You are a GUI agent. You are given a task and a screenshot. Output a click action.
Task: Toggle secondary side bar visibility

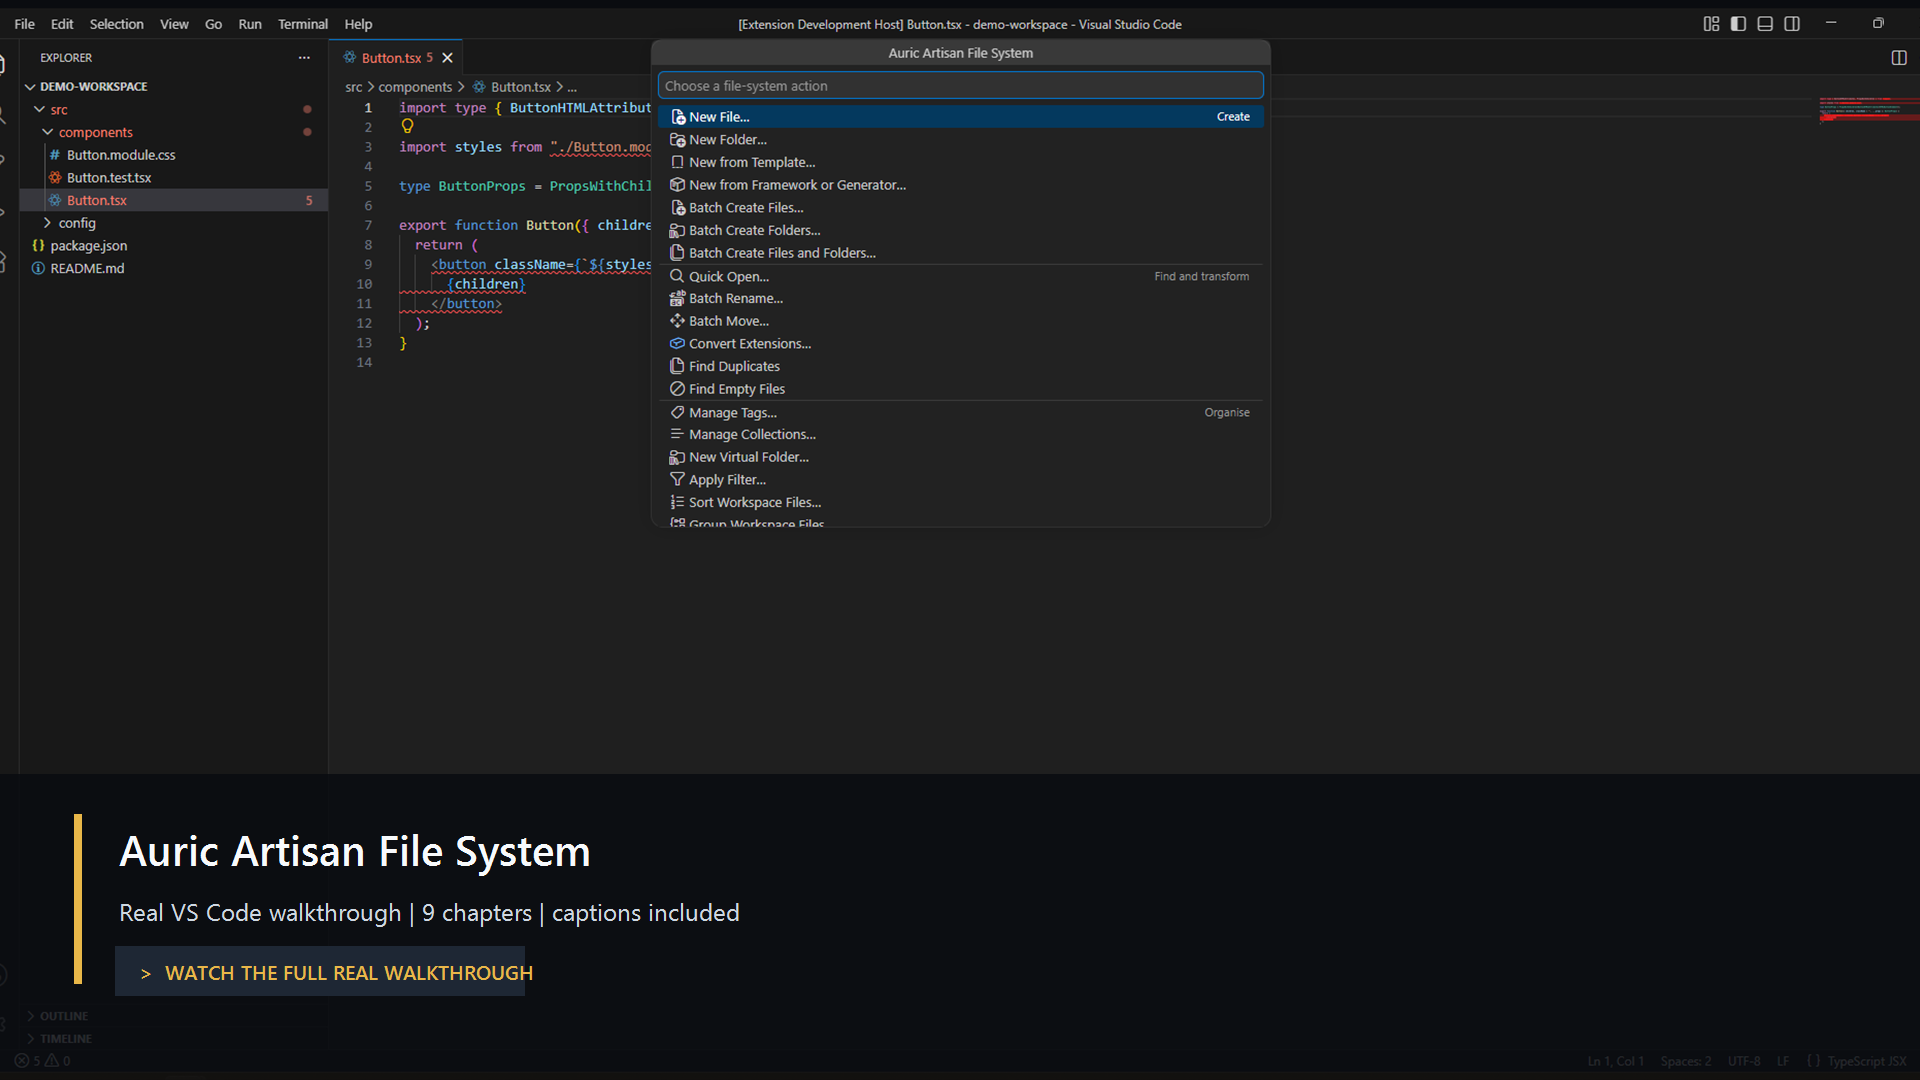click(1792, 24)
